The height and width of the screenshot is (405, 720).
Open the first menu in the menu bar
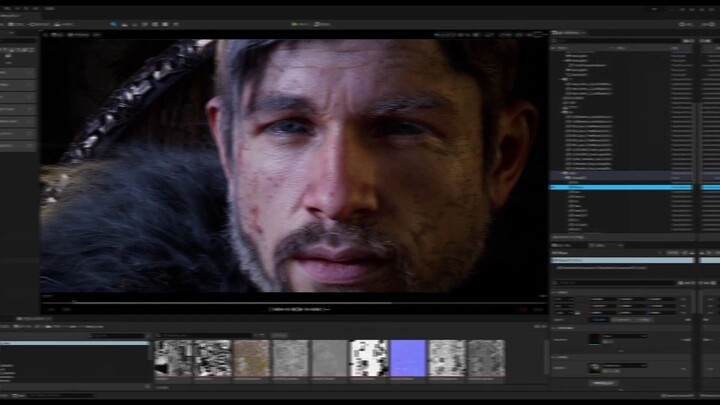pos(6,8)
